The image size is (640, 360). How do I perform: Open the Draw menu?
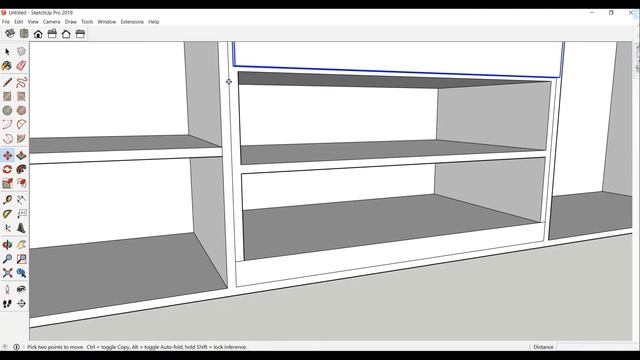click(71, 22)
